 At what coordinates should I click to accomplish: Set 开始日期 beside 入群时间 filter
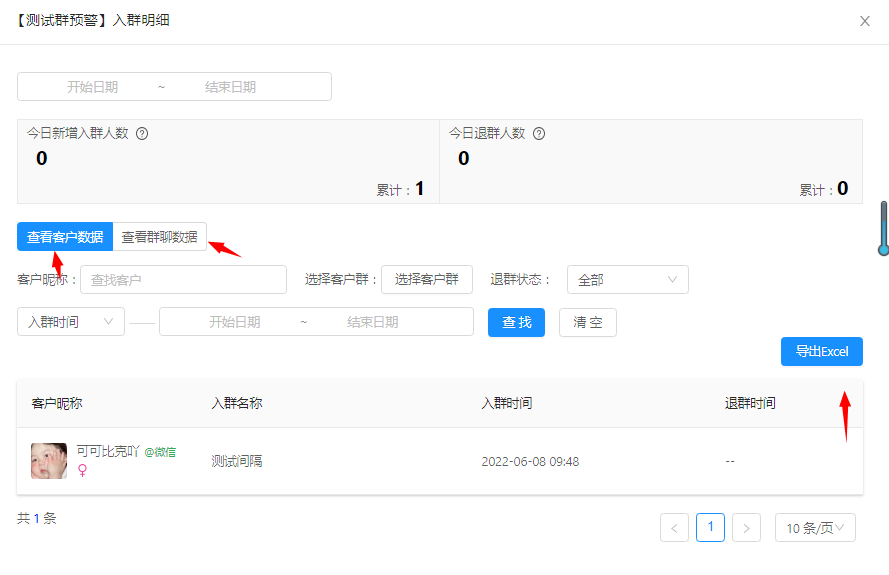[x=234, y=322]
